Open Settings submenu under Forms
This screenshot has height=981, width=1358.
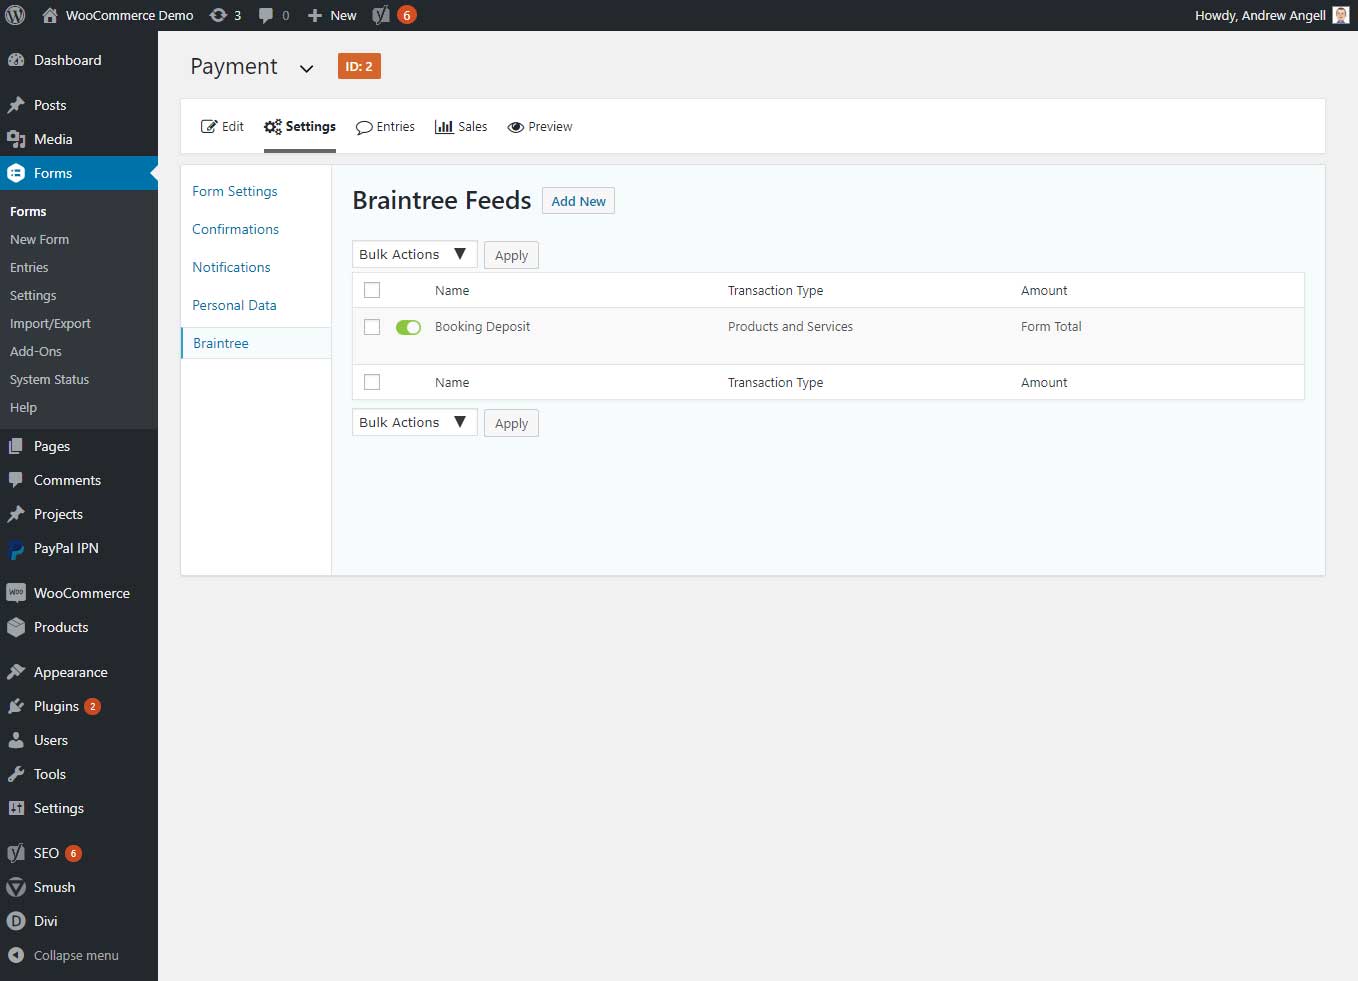(x=33, y=296)
